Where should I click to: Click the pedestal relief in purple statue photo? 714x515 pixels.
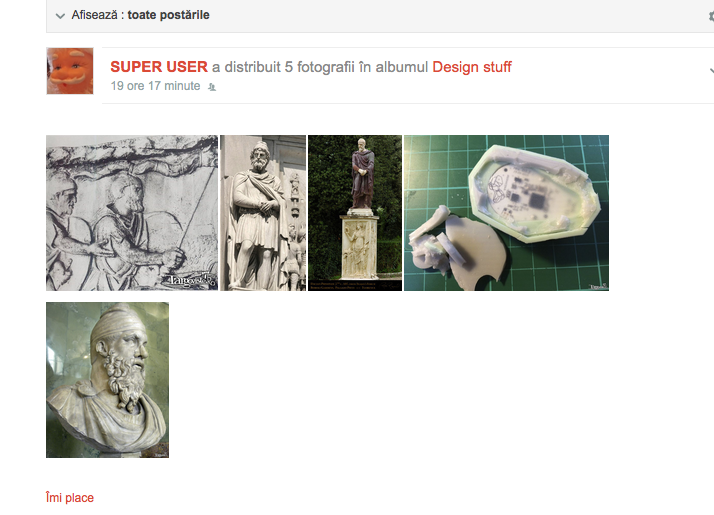359,247
